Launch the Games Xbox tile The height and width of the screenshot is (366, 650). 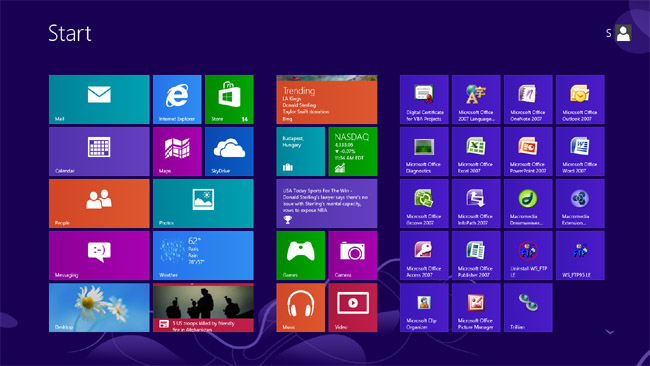click(x=301, y=255)
